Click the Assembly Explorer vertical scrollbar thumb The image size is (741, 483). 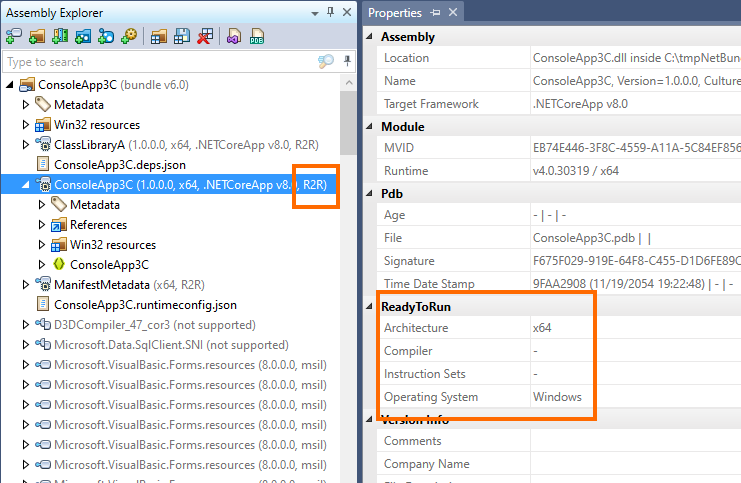tap(348, 123)
